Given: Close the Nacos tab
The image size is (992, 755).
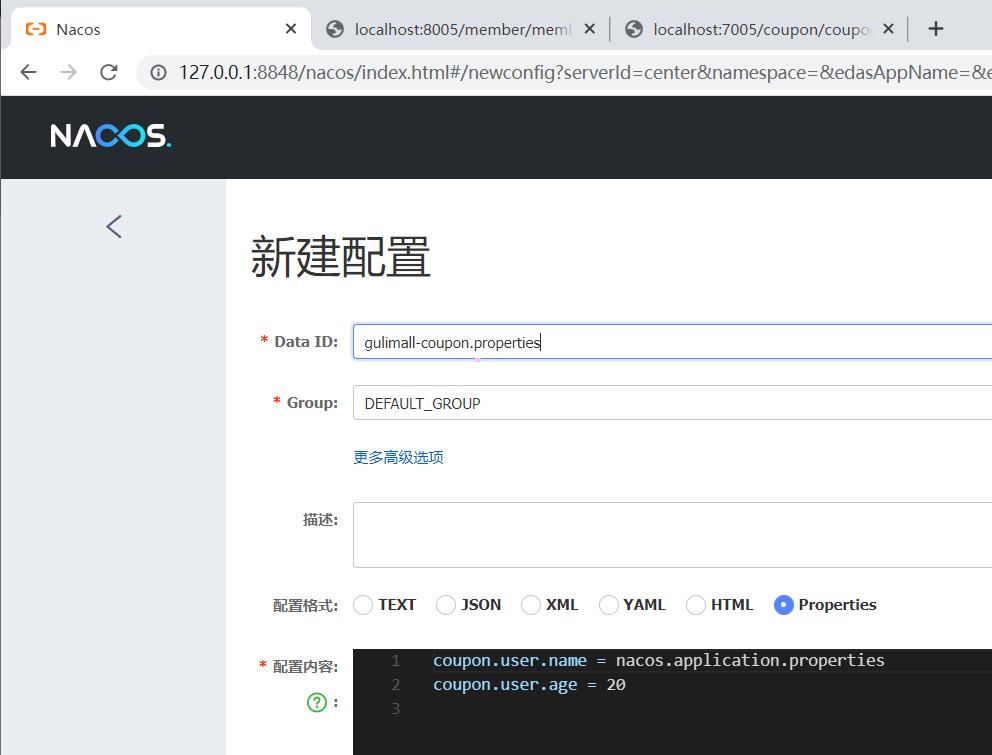Looking at the screenshot, I should point(291,28).
